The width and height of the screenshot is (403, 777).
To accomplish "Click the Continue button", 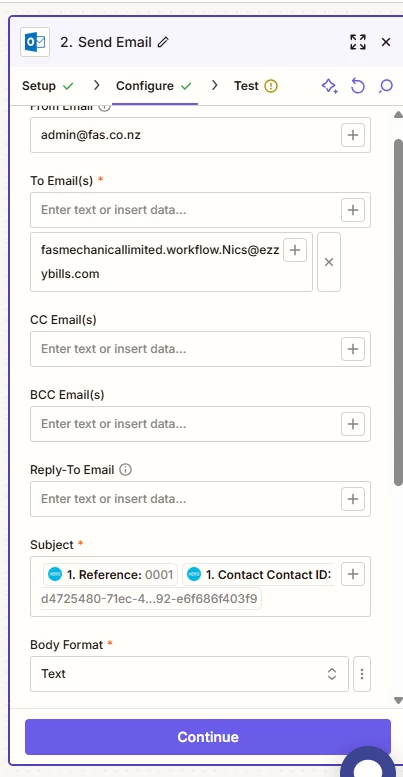I will [x=208, y=737].
